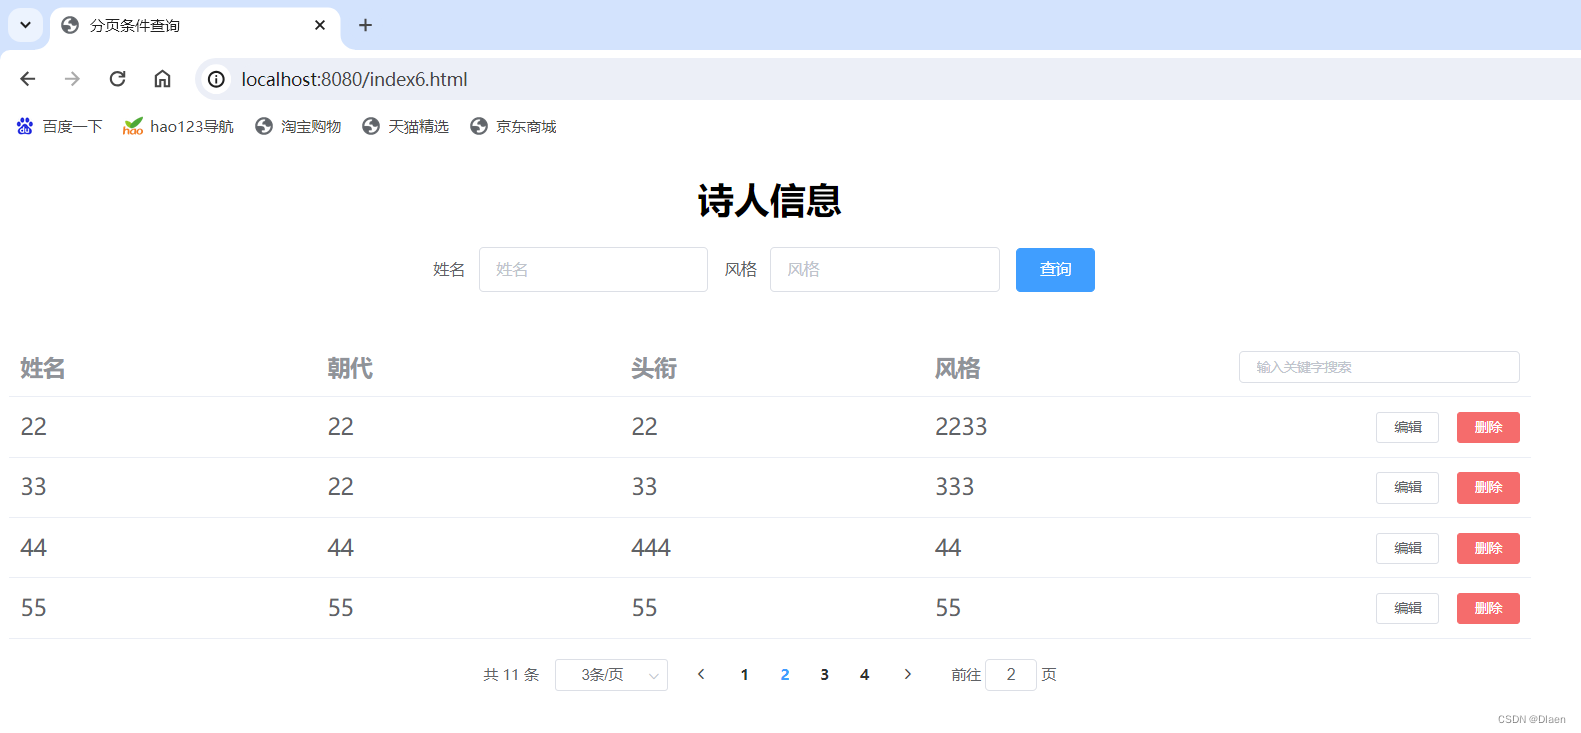The image size is (1581, 733).
Task: Focus the 姓名 search input field
Action: coord(593,270)
